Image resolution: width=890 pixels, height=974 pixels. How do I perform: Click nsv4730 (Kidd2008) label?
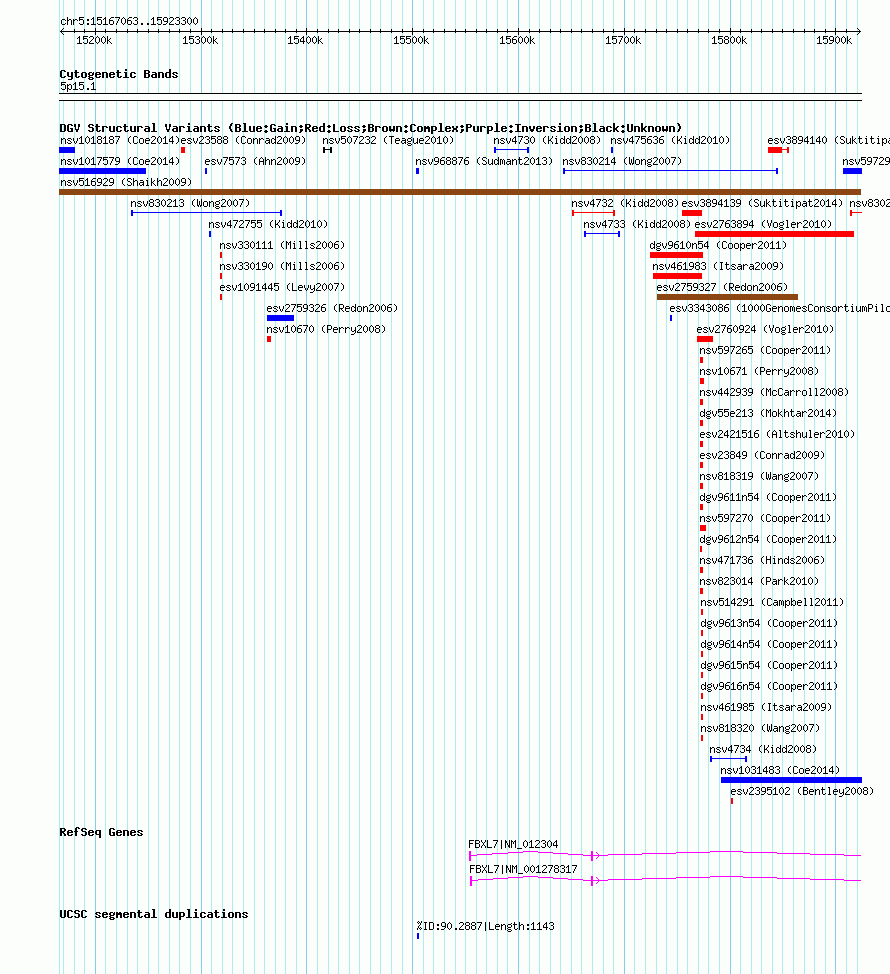point(547,140)
